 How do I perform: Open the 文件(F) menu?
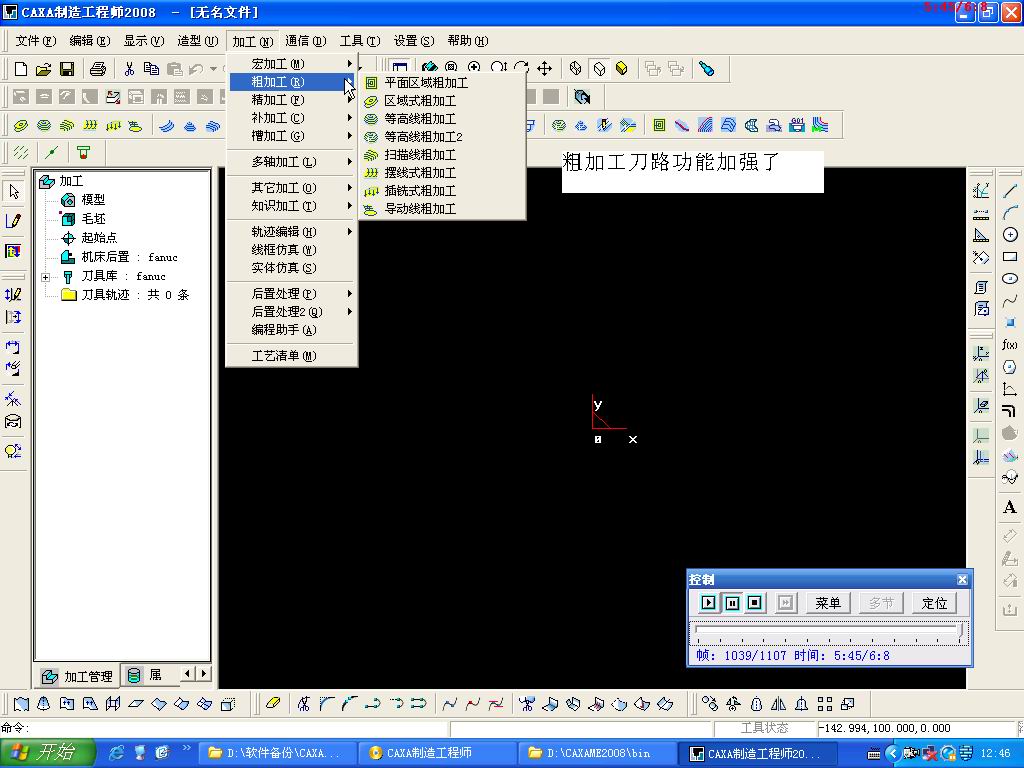[x=35, y=40]
